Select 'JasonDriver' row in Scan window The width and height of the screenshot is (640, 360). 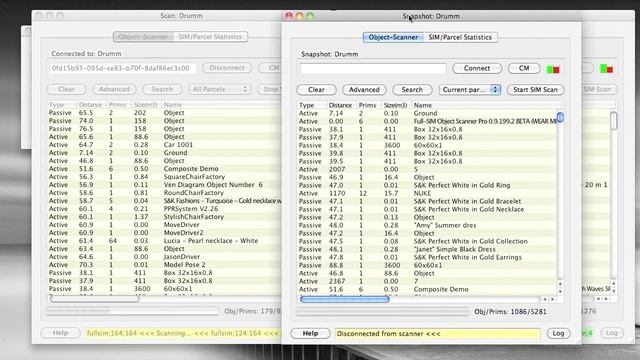tap(164, 257)
